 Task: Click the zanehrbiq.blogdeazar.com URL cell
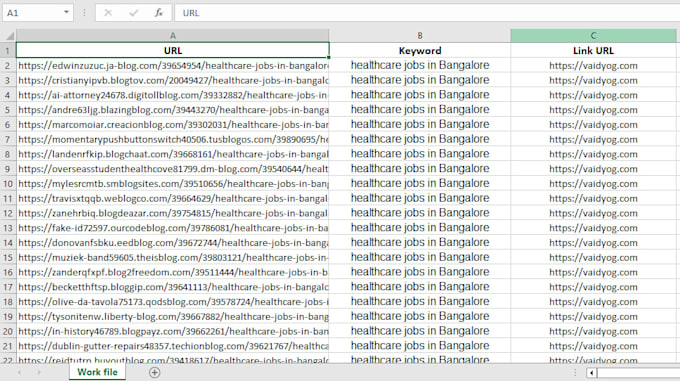(173, 213)
